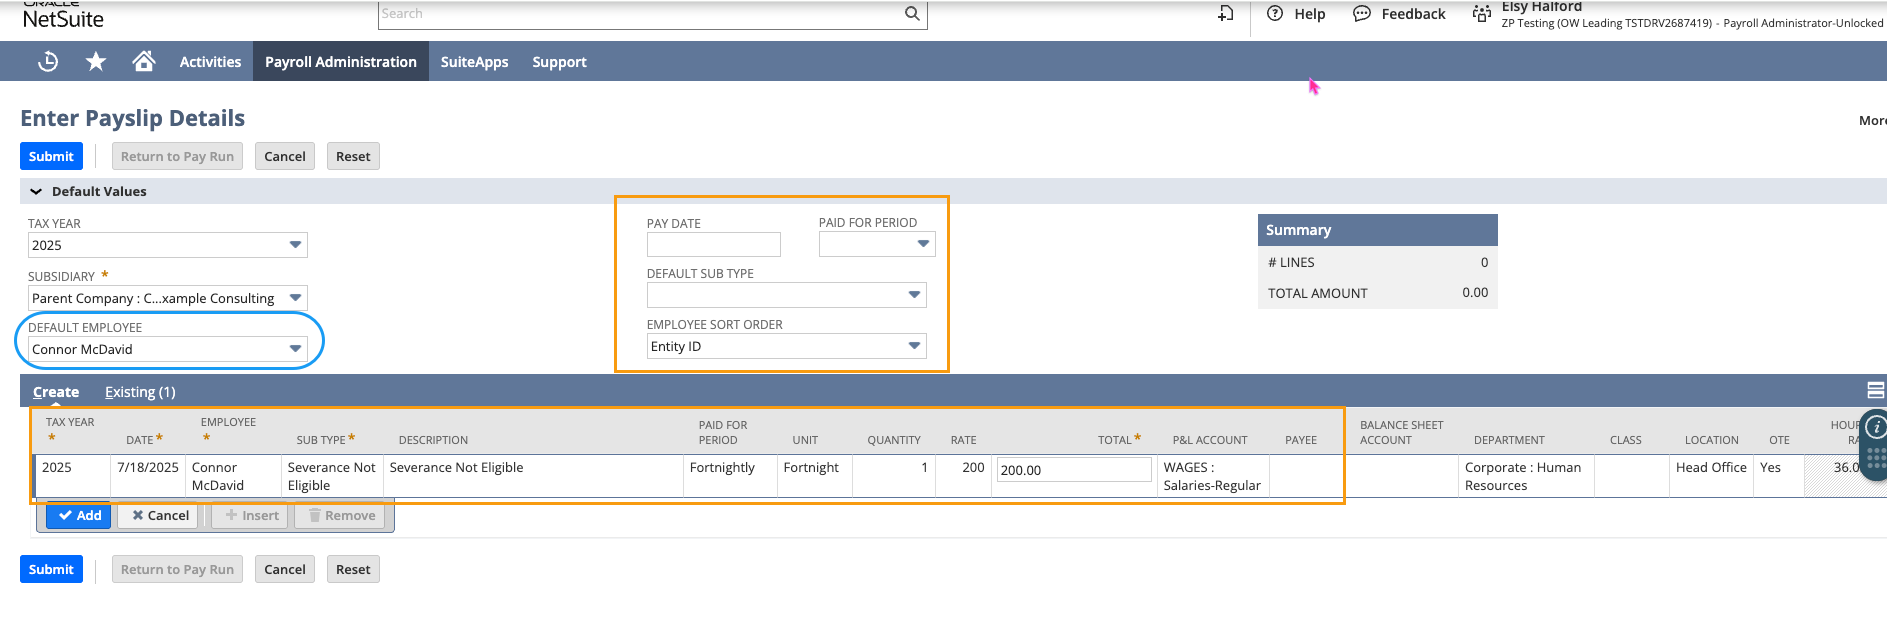Switch to the Existing (1) tab
Image resolution: width=1887 pixels, height=619 pixels.
tap(140, 392)
